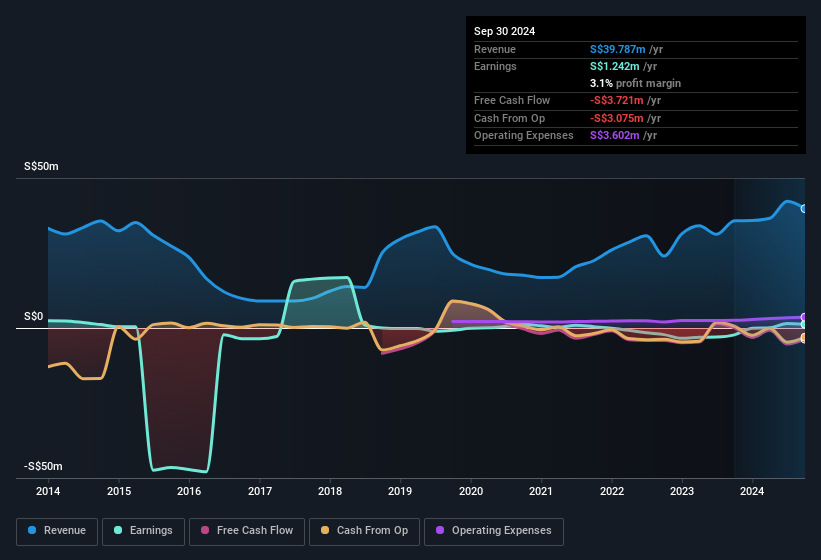Click the orange Cash From Op dot

click(325, 531)
